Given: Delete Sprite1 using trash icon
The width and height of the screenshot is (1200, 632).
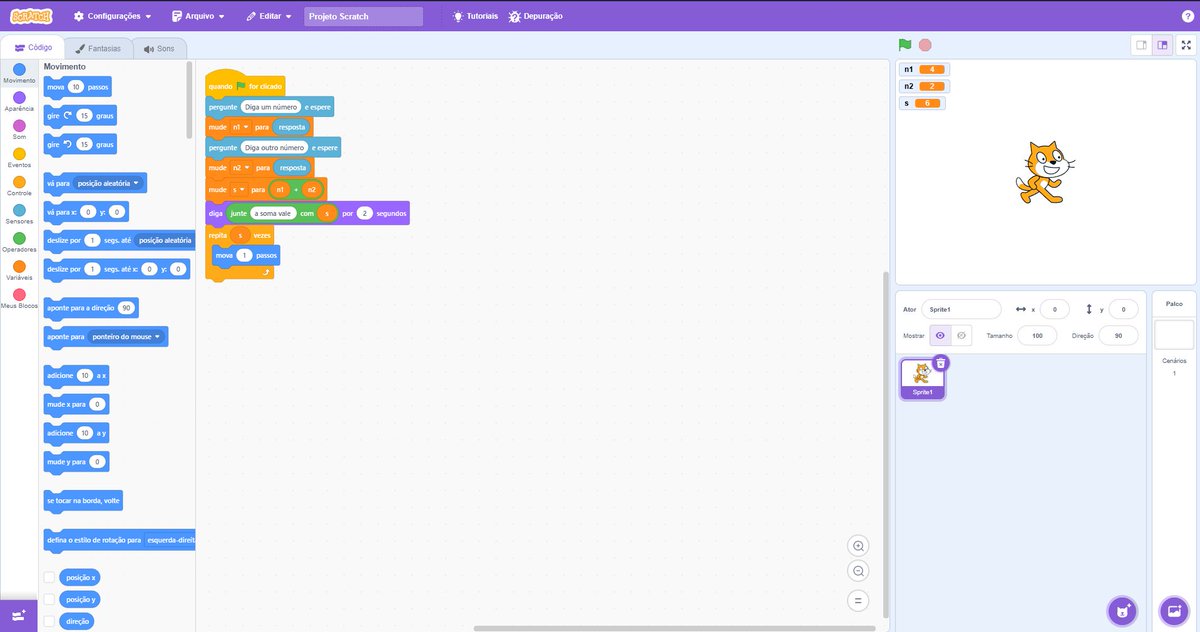Looking at the screenshot, I should coord(940,363).
